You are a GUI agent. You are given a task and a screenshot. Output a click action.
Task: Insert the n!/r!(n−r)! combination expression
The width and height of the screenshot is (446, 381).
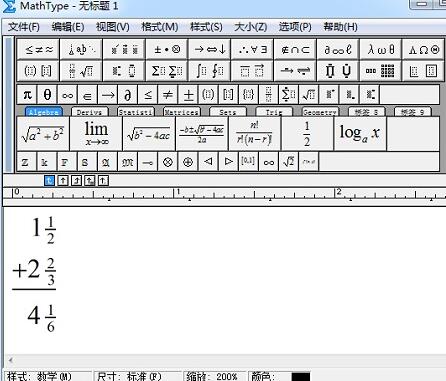coord(255,133)
